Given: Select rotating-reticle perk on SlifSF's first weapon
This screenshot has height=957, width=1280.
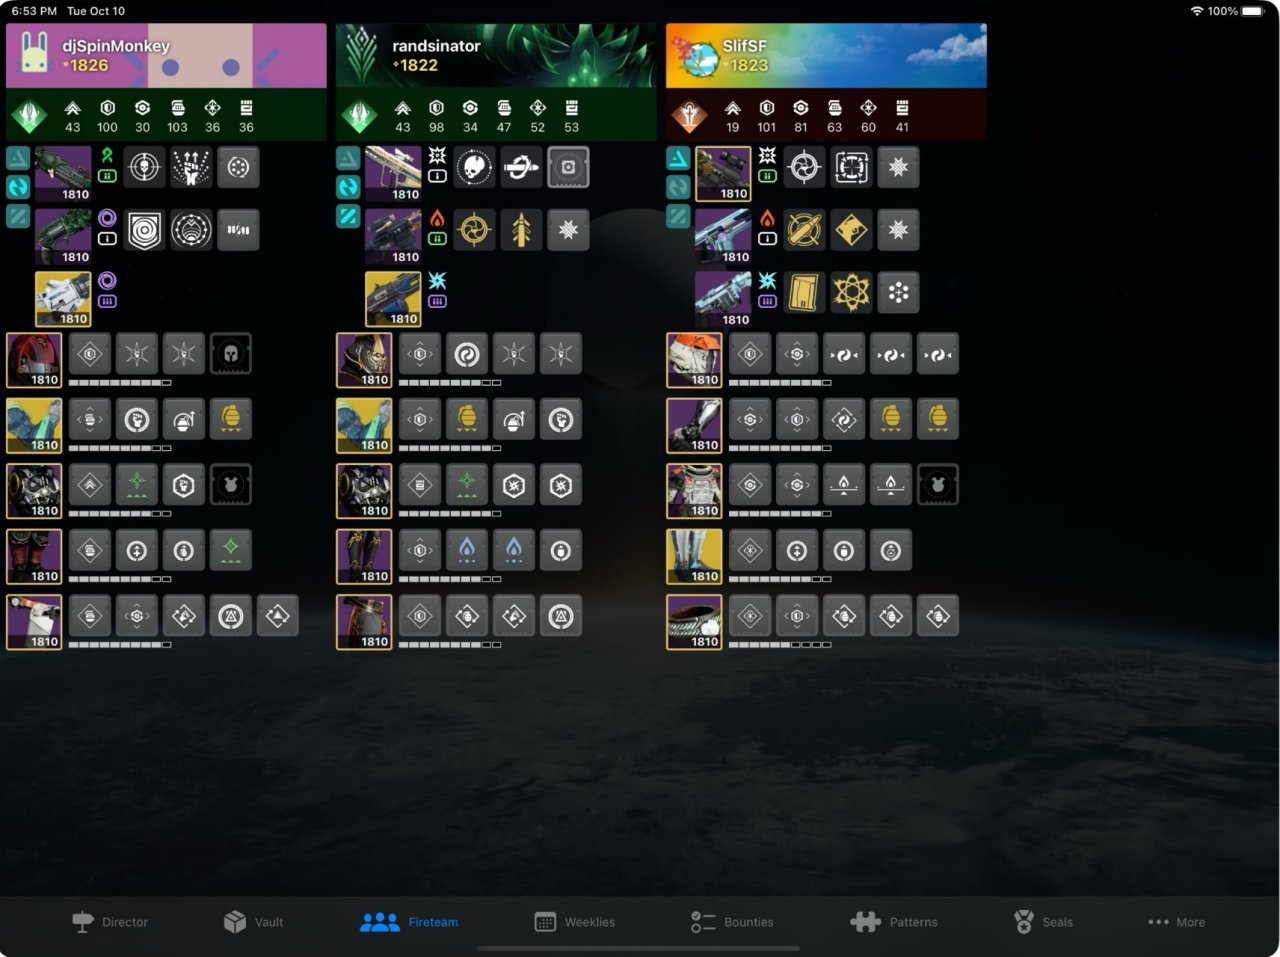Looking at the screenshot, I should coord(804,168).
